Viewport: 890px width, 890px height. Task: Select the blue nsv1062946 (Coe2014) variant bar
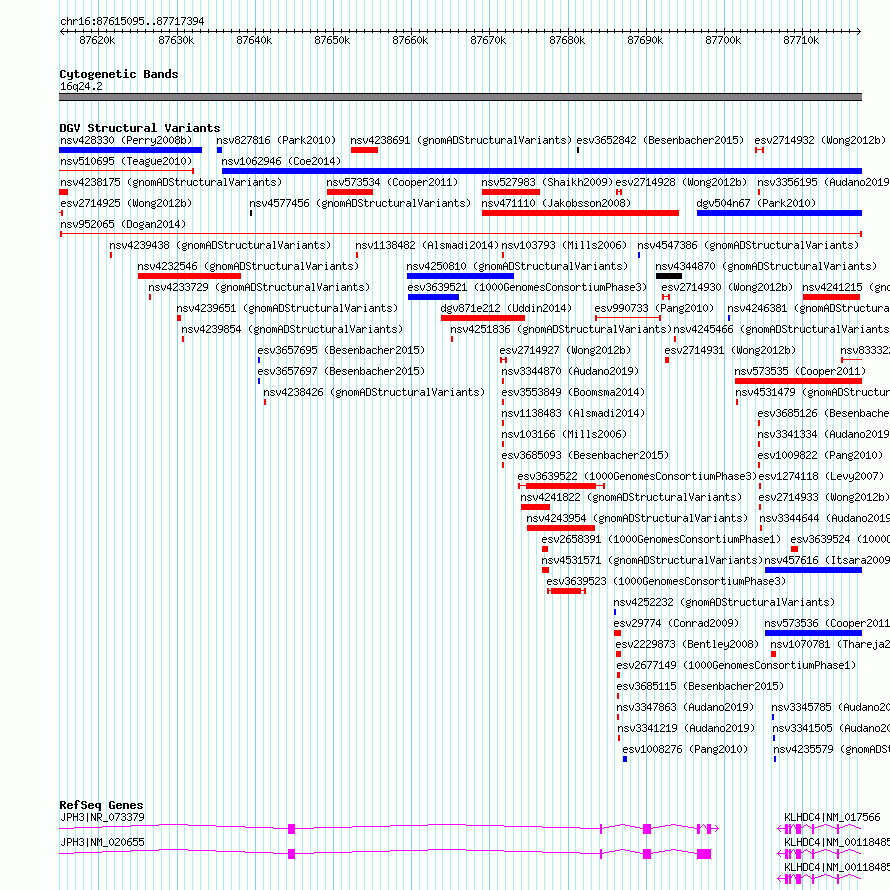pyautogui.click(x=541, y=171)
